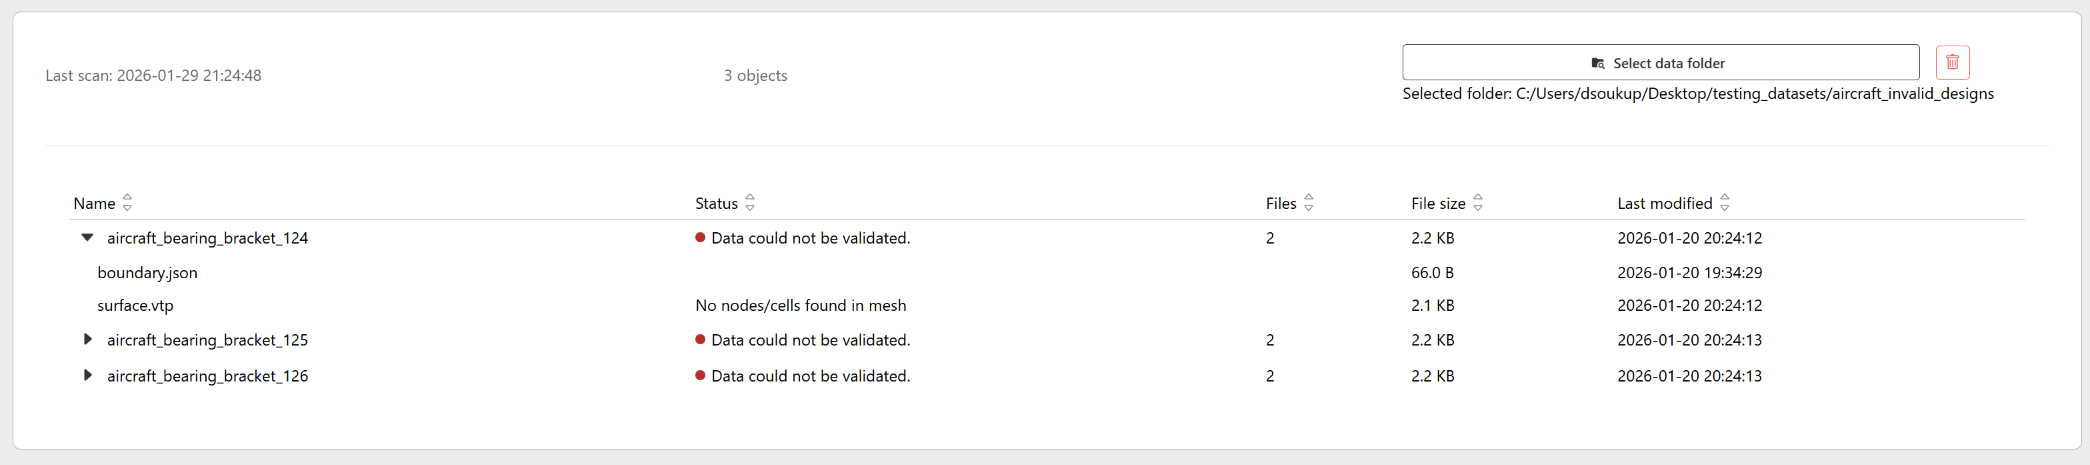The height and width of the screenshot is (465, 2090).
Task: Click aircraft_bearing_bracket_126 name
Action: coord(207,376)
